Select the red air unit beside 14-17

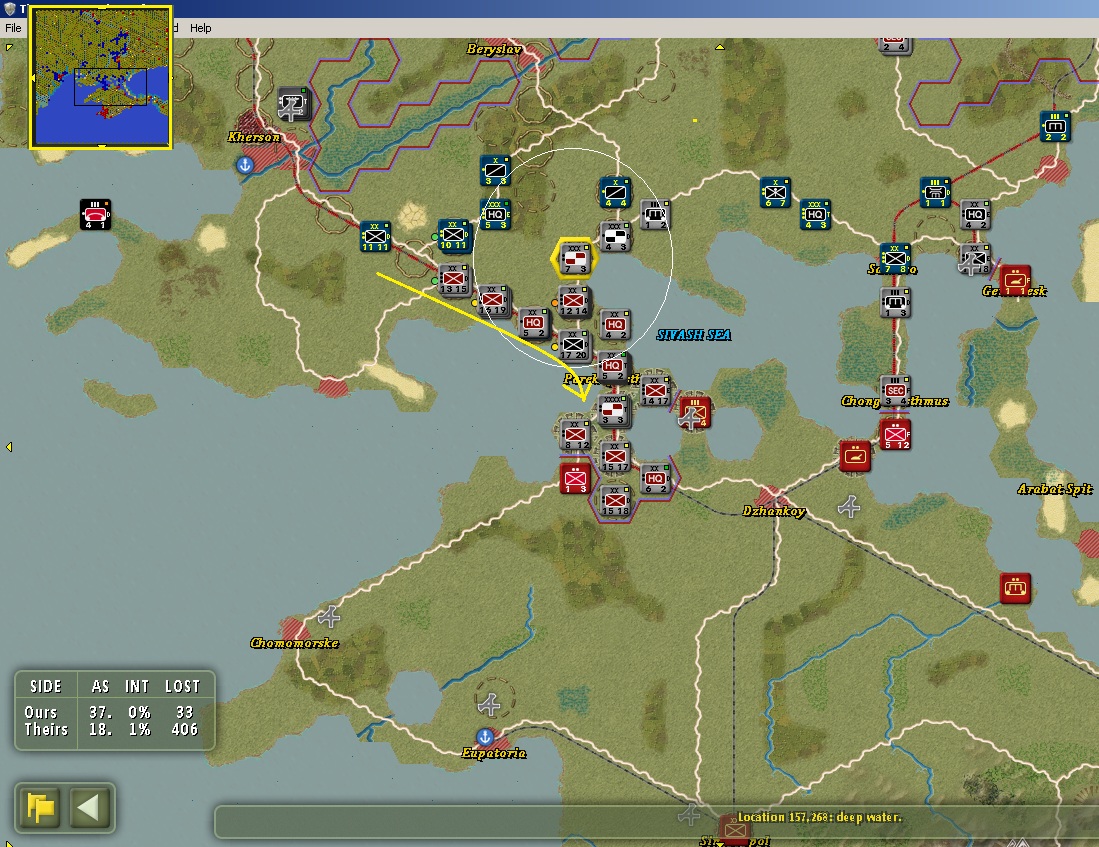[x=695, y=412]
